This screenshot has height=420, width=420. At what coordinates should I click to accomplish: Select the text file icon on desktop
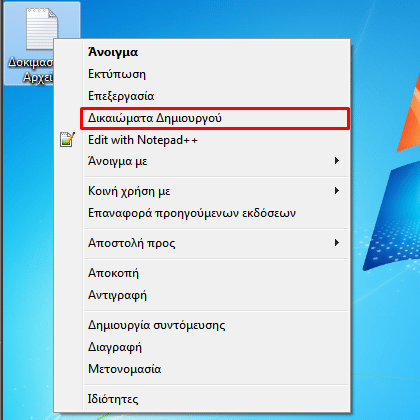41,29
